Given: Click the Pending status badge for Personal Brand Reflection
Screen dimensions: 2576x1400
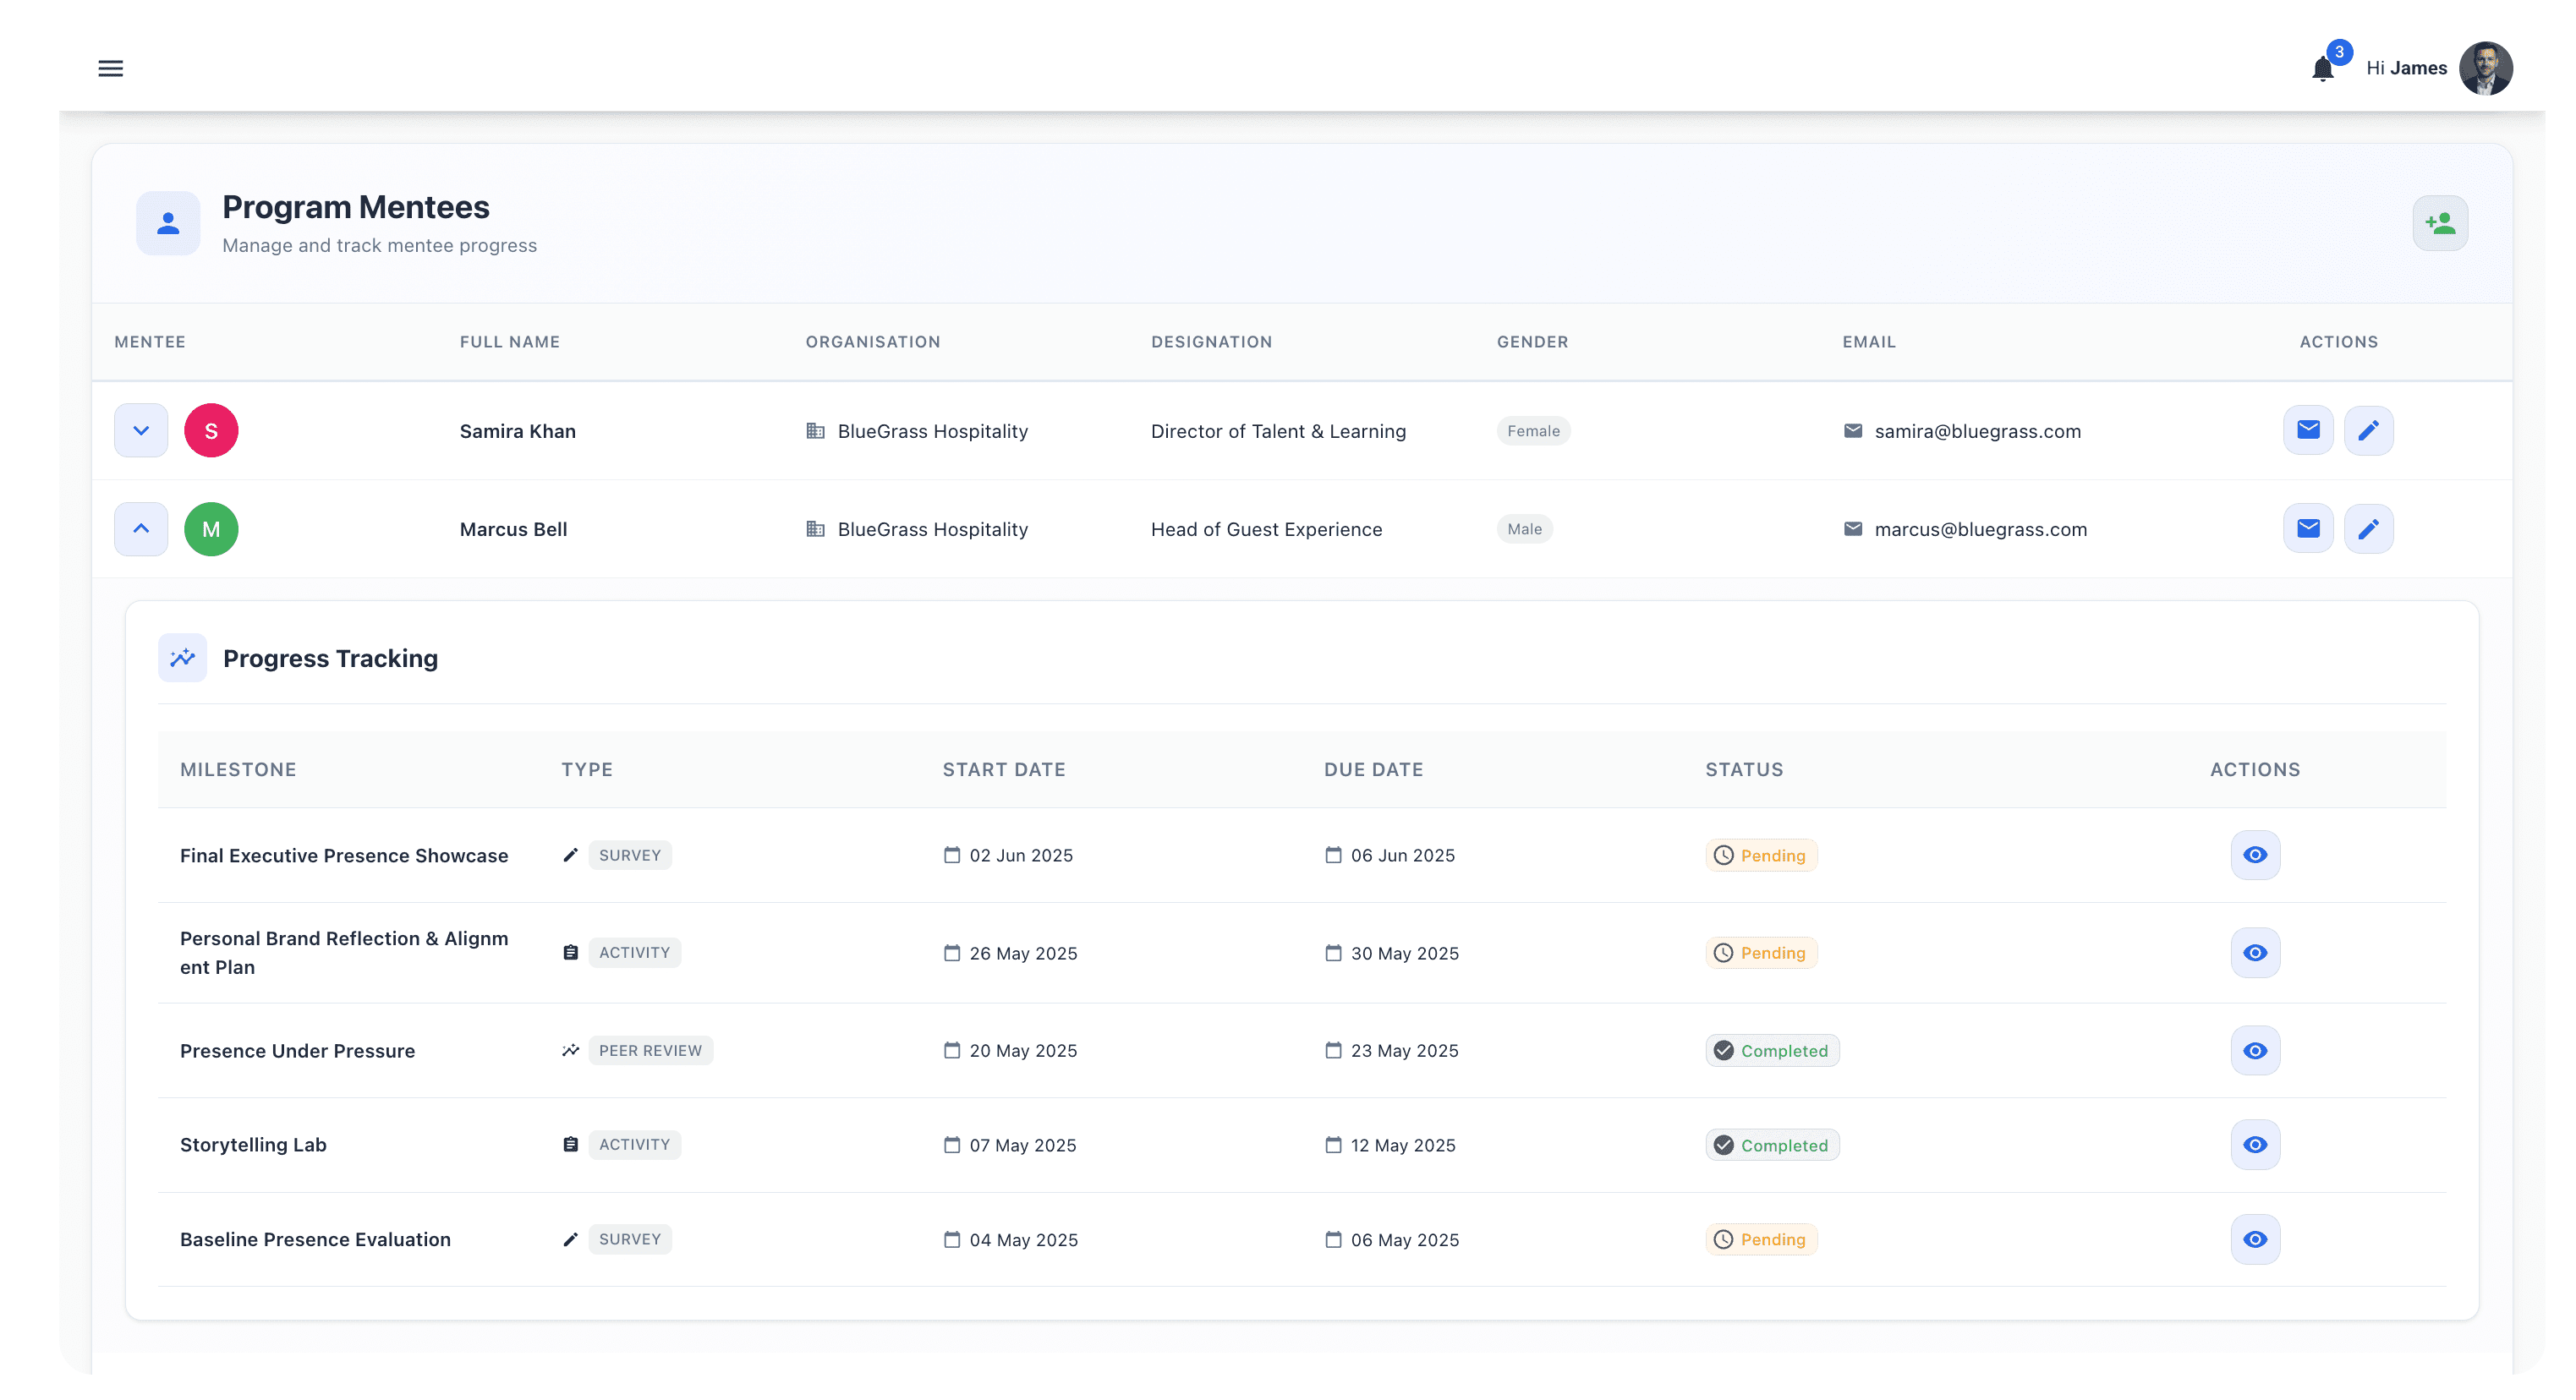Looking at the screenshot, I should pyautogui.click(x=1761, y=952).
